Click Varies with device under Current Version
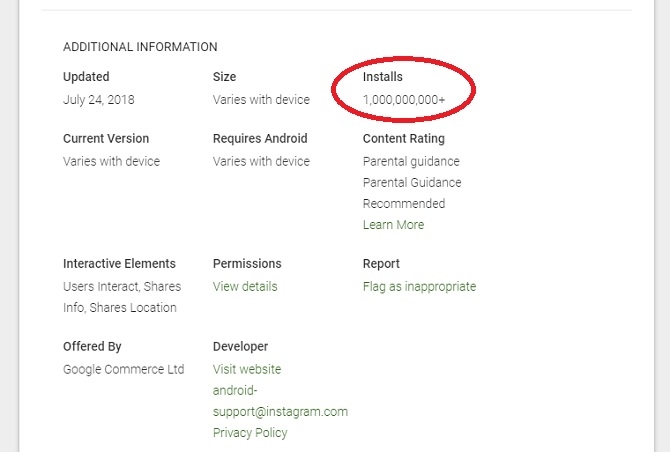The image size is (670, 452). click(111, 161)
